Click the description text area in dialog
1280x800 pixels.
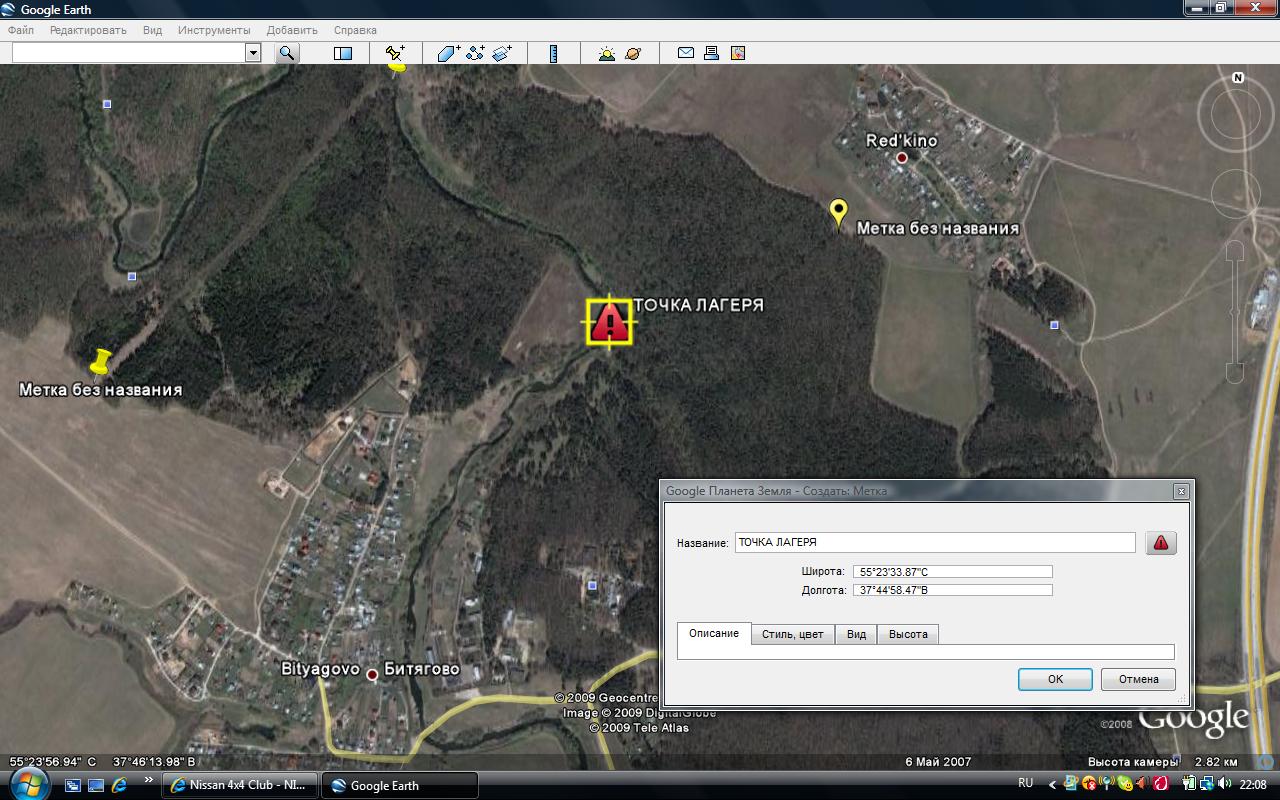pos(926,652)
